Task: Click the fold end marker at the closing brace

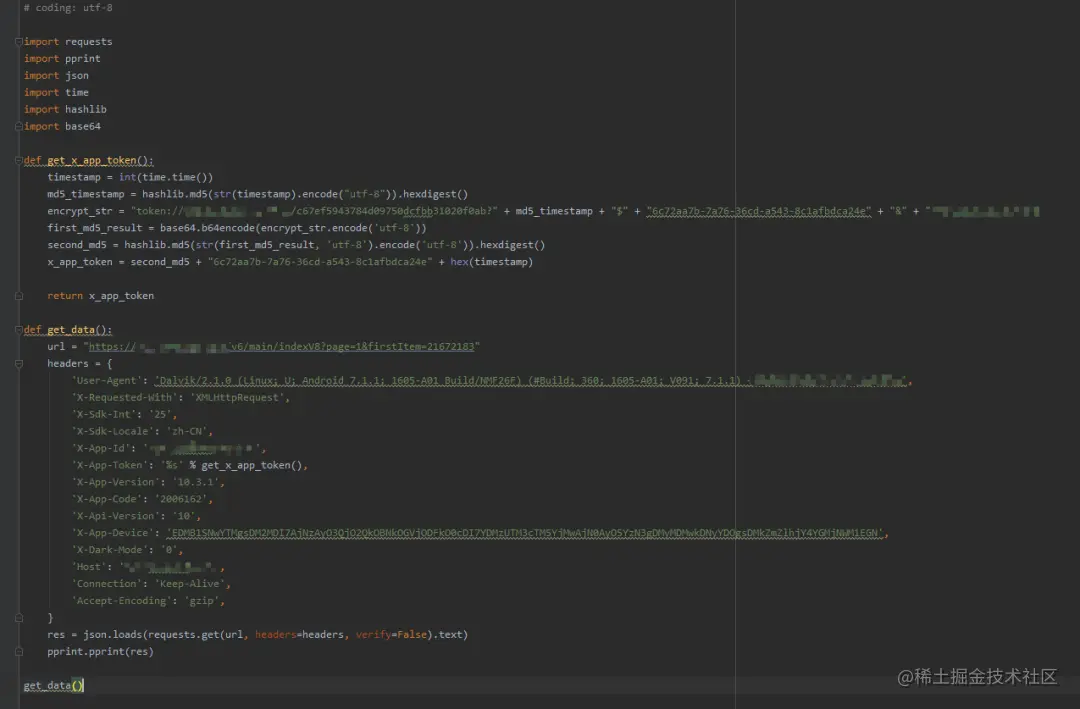Action: (19, 618)
